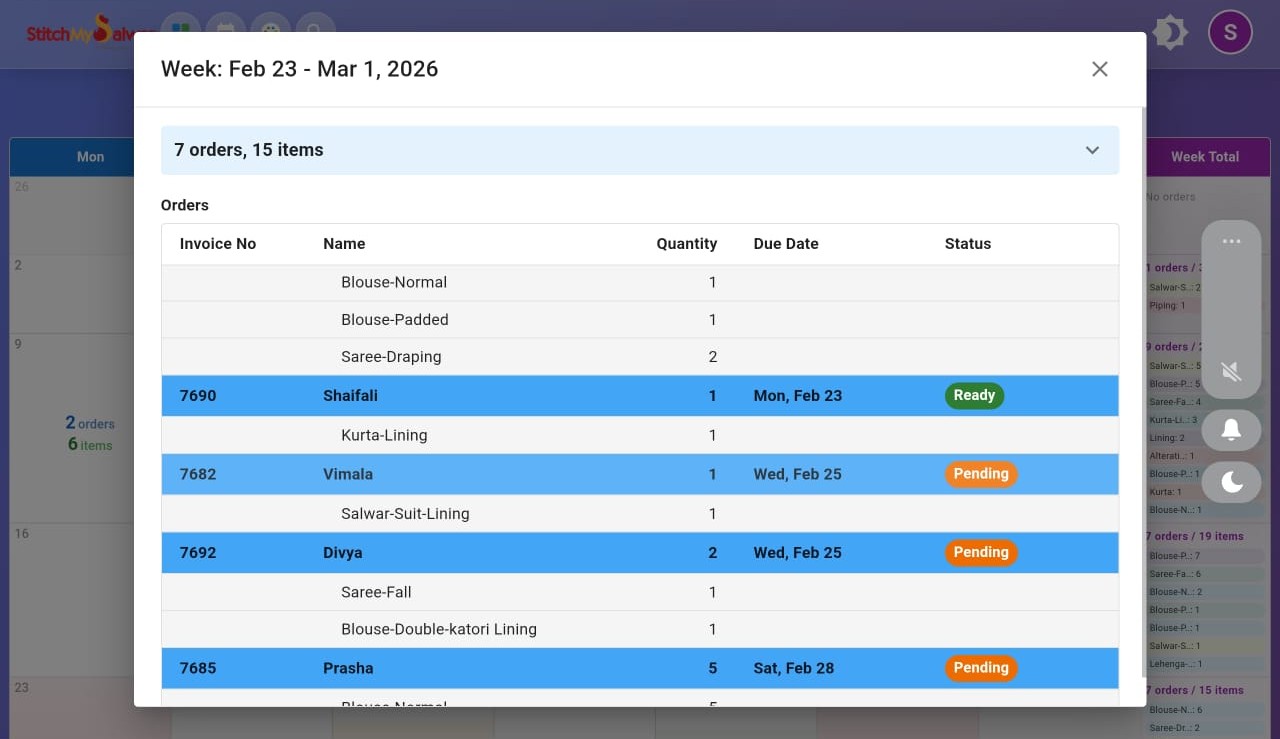Image resolution: width=1280 pixels, height=739 pixels.
Task: Close the week details dialog
Action: click(x=1099, y=69)
